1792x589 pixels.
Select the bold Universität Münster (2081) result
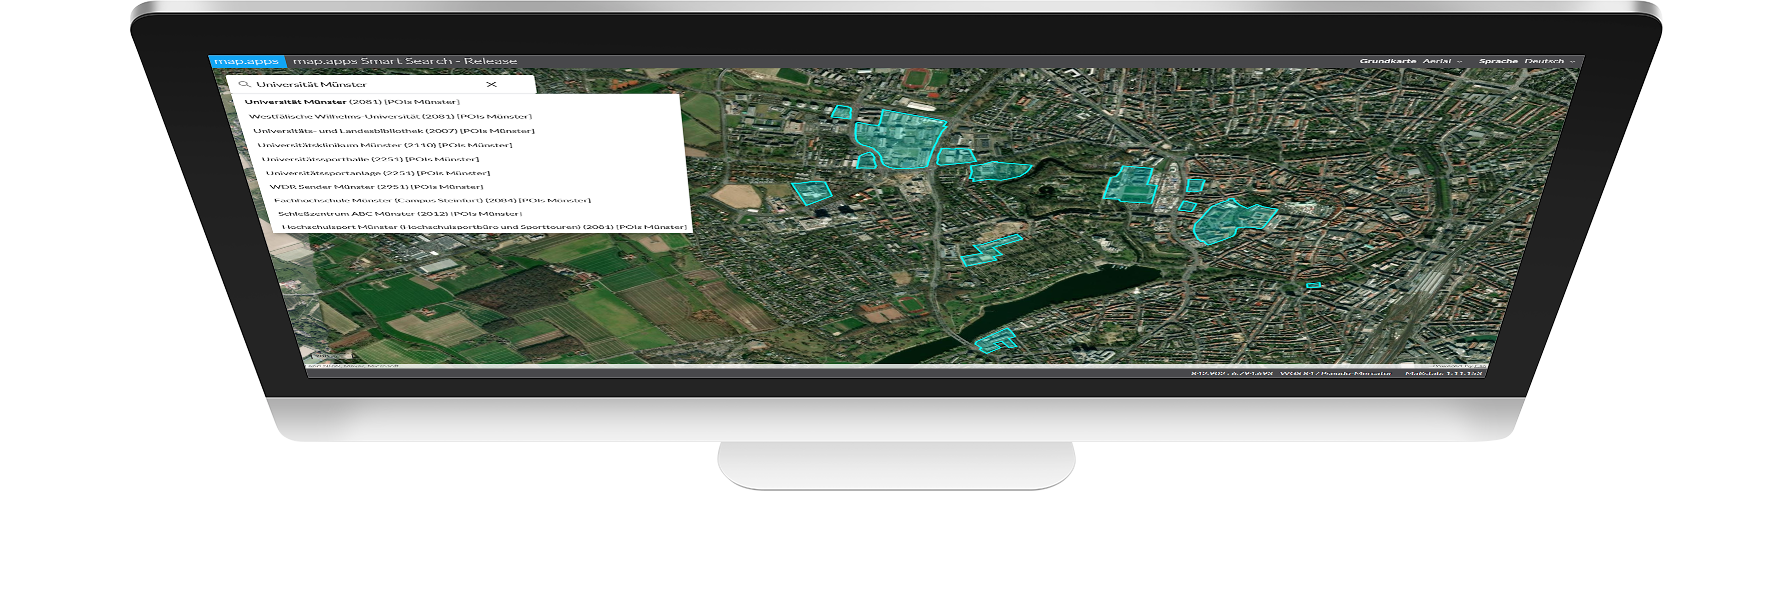point(352,102)
